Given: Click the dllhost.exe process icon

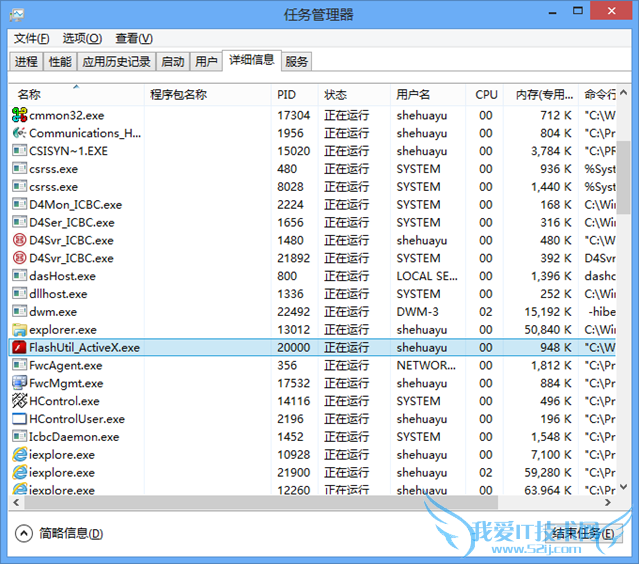Looking at the screenshot, I should (19, 294).
